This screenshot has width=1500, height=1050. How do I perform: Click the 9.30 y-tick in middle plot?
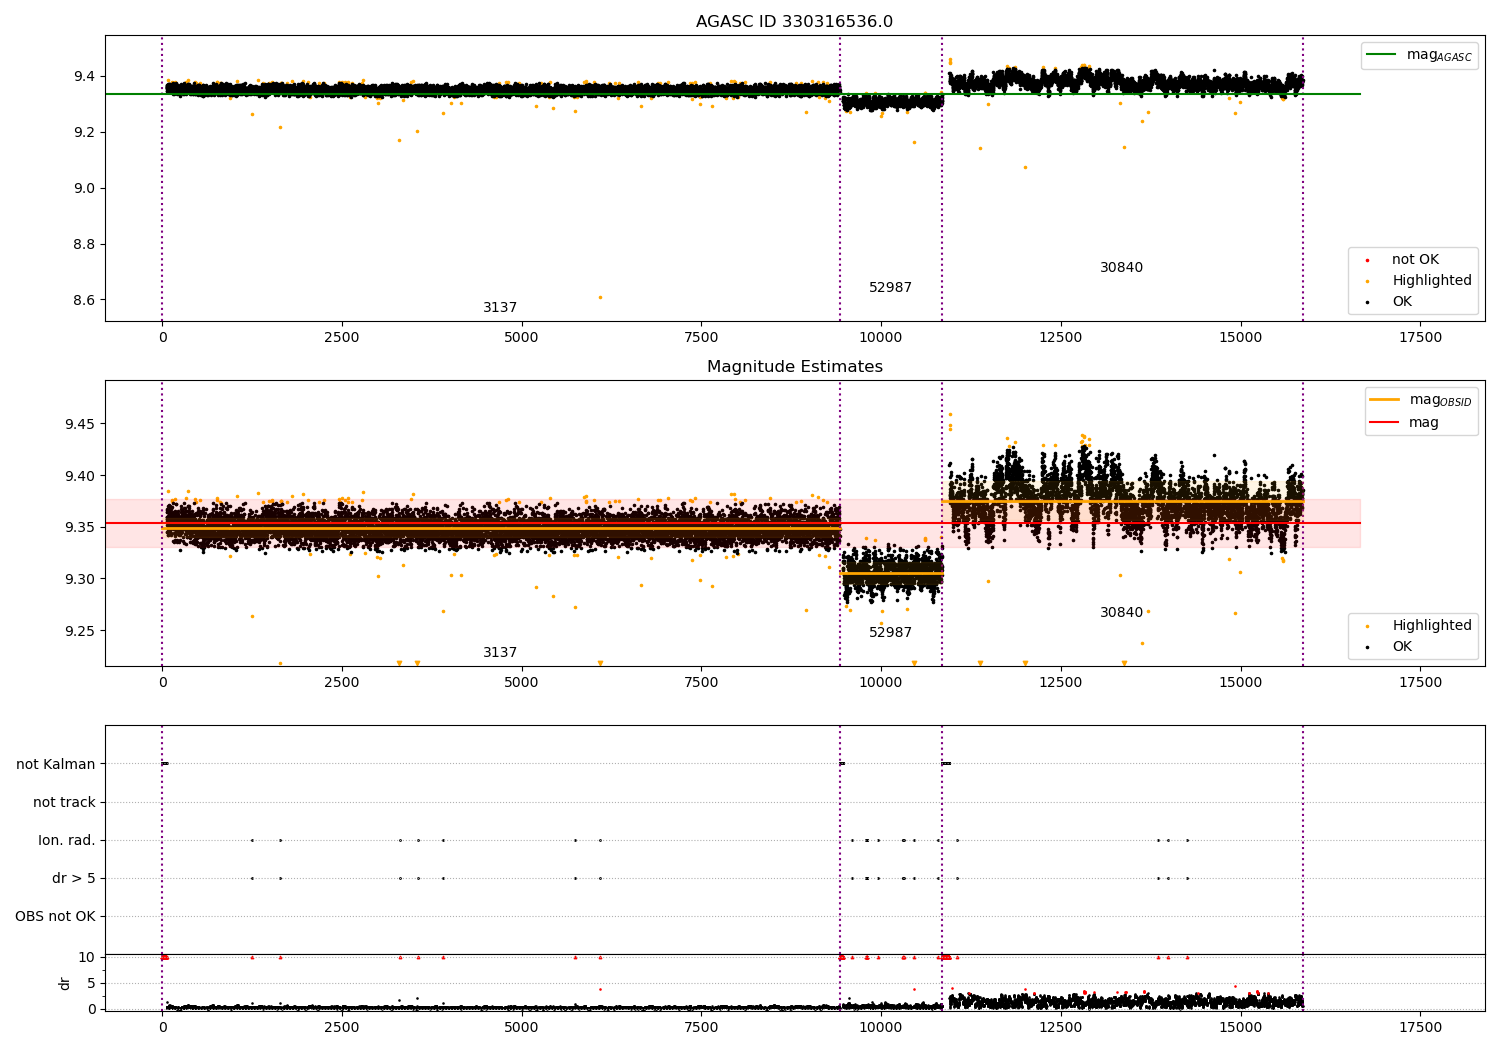(80, 580)
